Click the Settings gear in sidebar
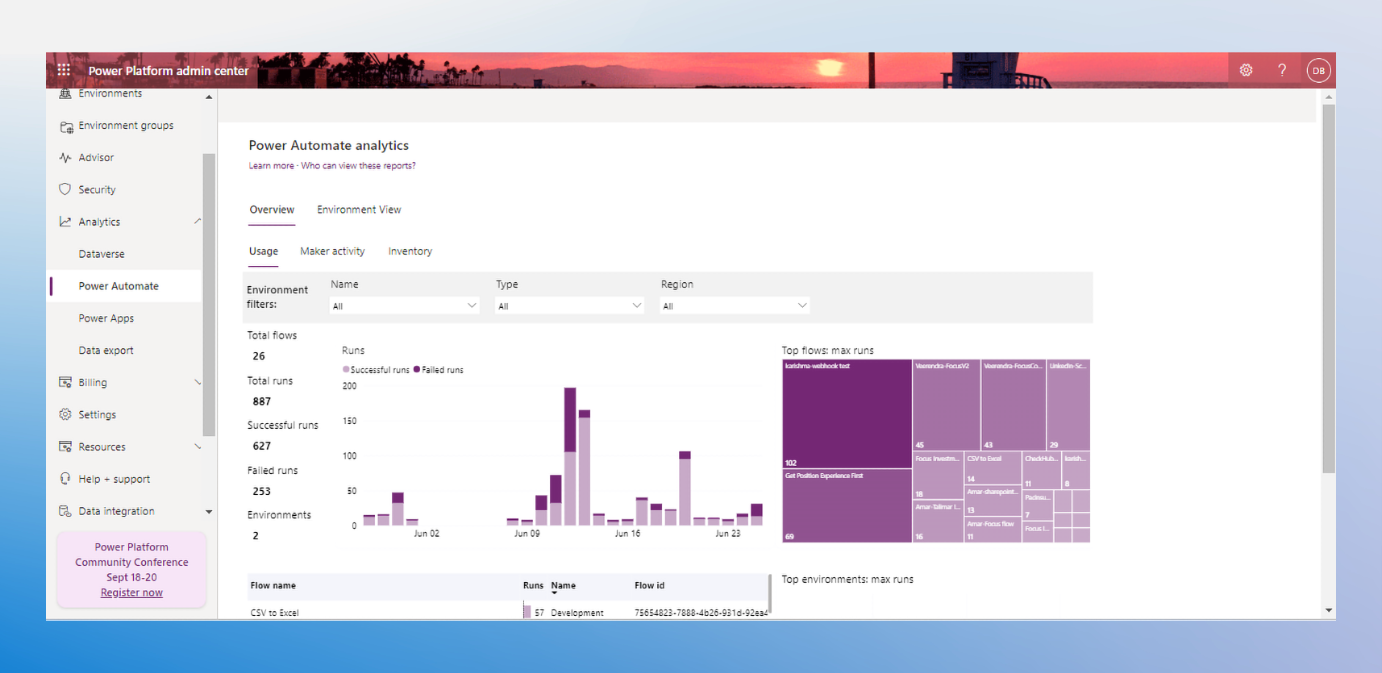The height and width of the screenshot is (673, 1382). coord(65,415)
